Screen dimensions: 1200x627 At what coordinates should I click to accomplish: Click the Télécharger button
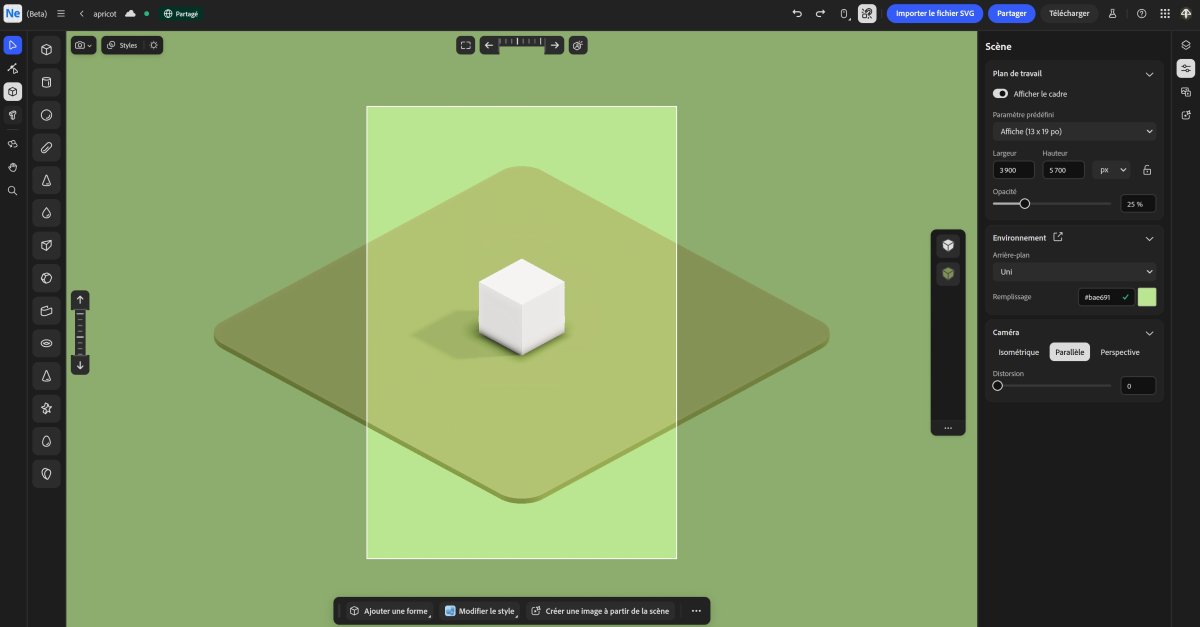tap(1069, 14)
